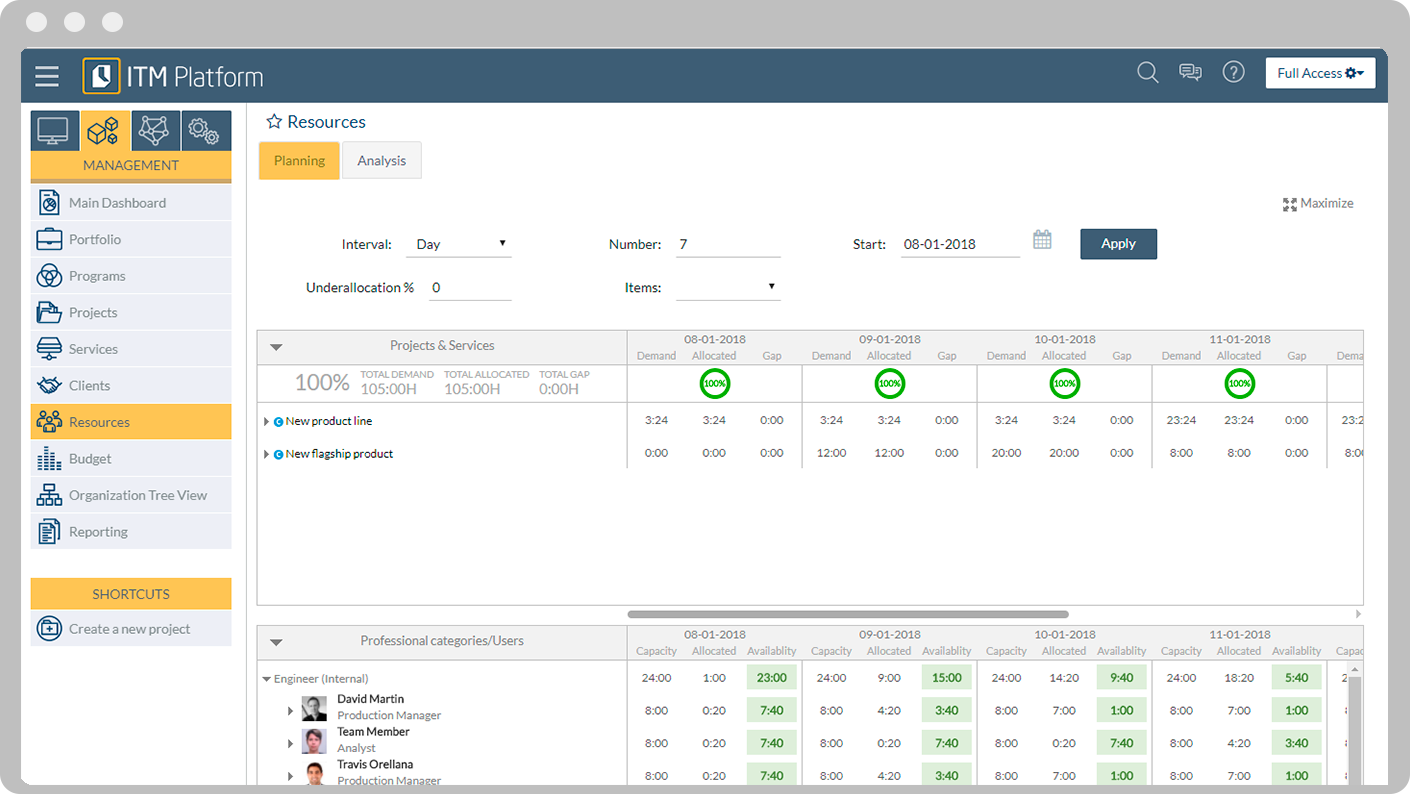The width and height of the screenshot is (1410, 794).
Task: Click the Resources sidebar icon
Action: pyautogui.click(x=49, y=422)
